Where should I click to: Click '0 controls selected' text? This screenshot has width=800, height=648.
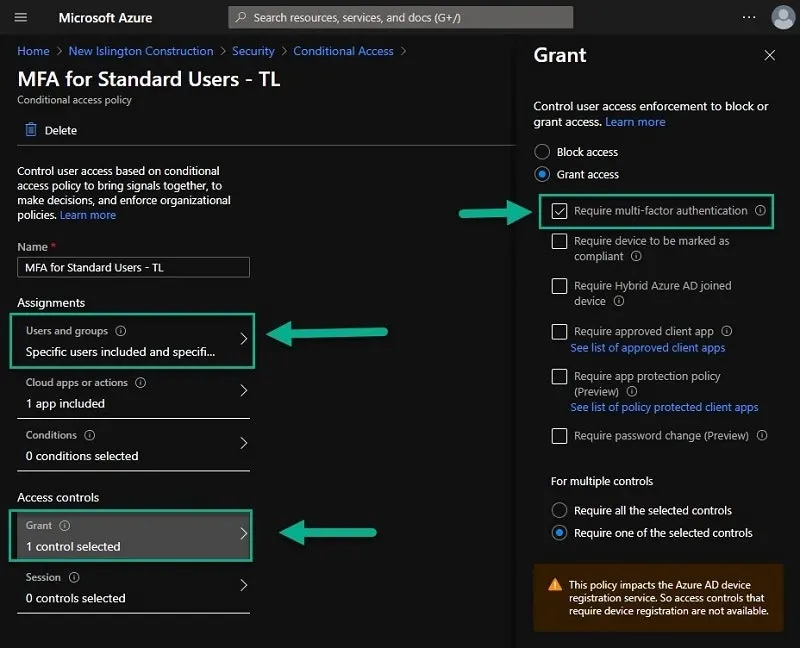76,599
